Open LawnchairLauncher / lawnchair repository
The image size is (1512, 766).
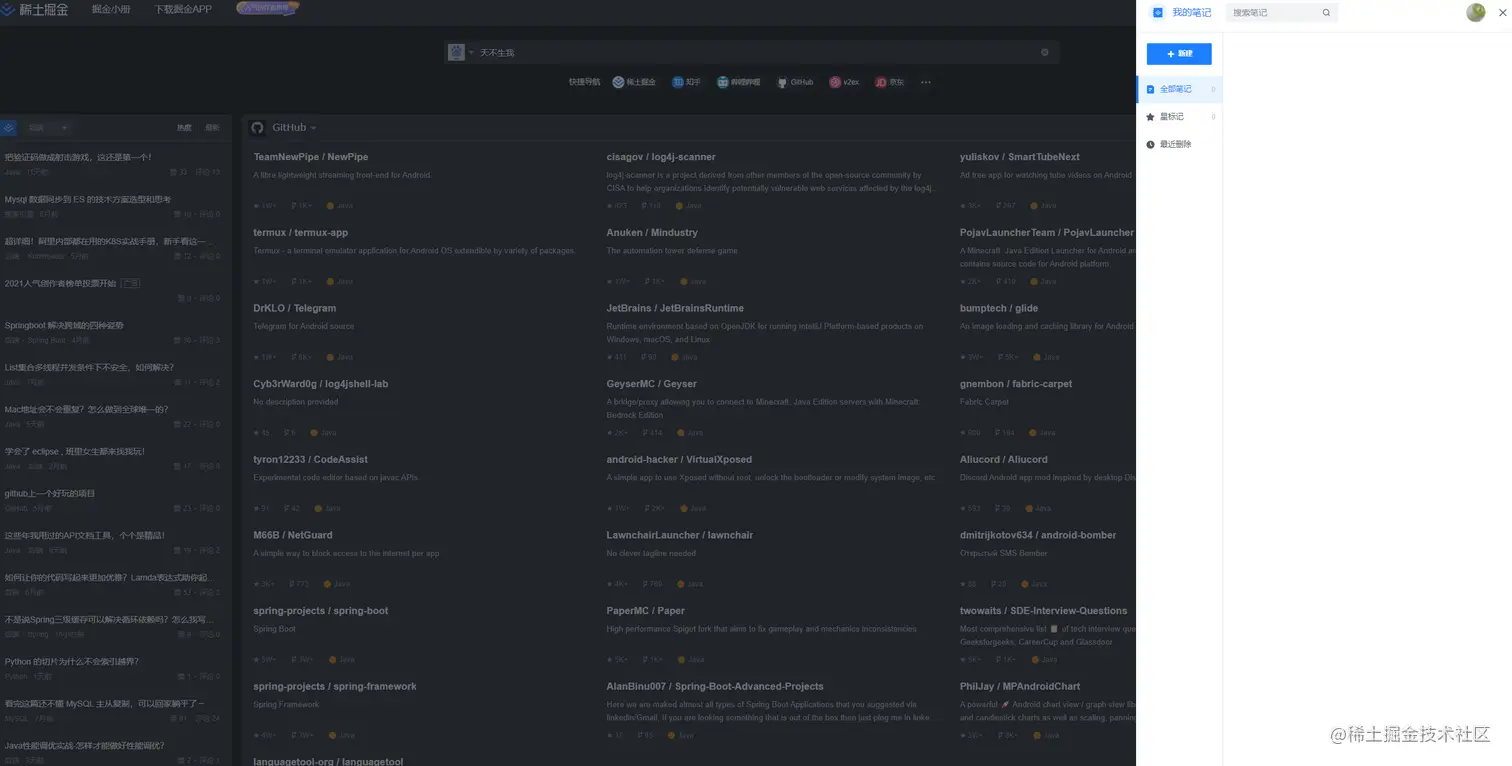(x=680, y=535)
